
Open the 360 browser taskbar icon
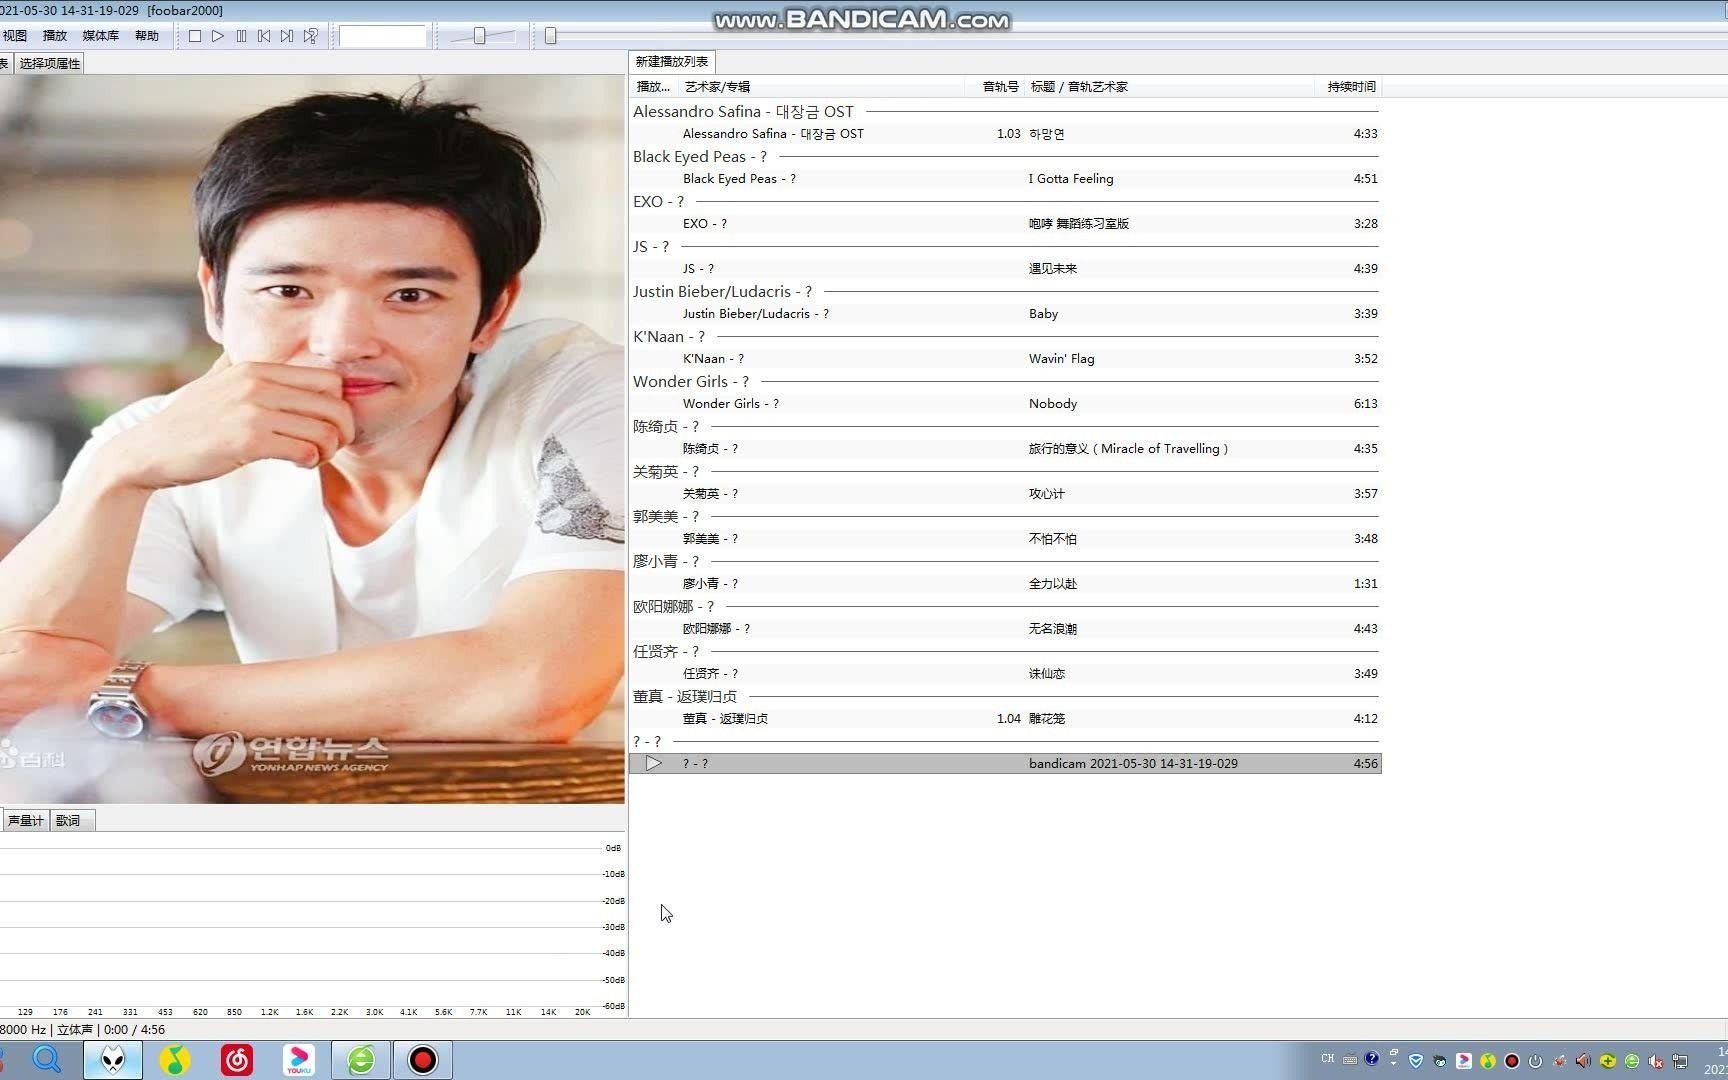[x=361, y=1060]
